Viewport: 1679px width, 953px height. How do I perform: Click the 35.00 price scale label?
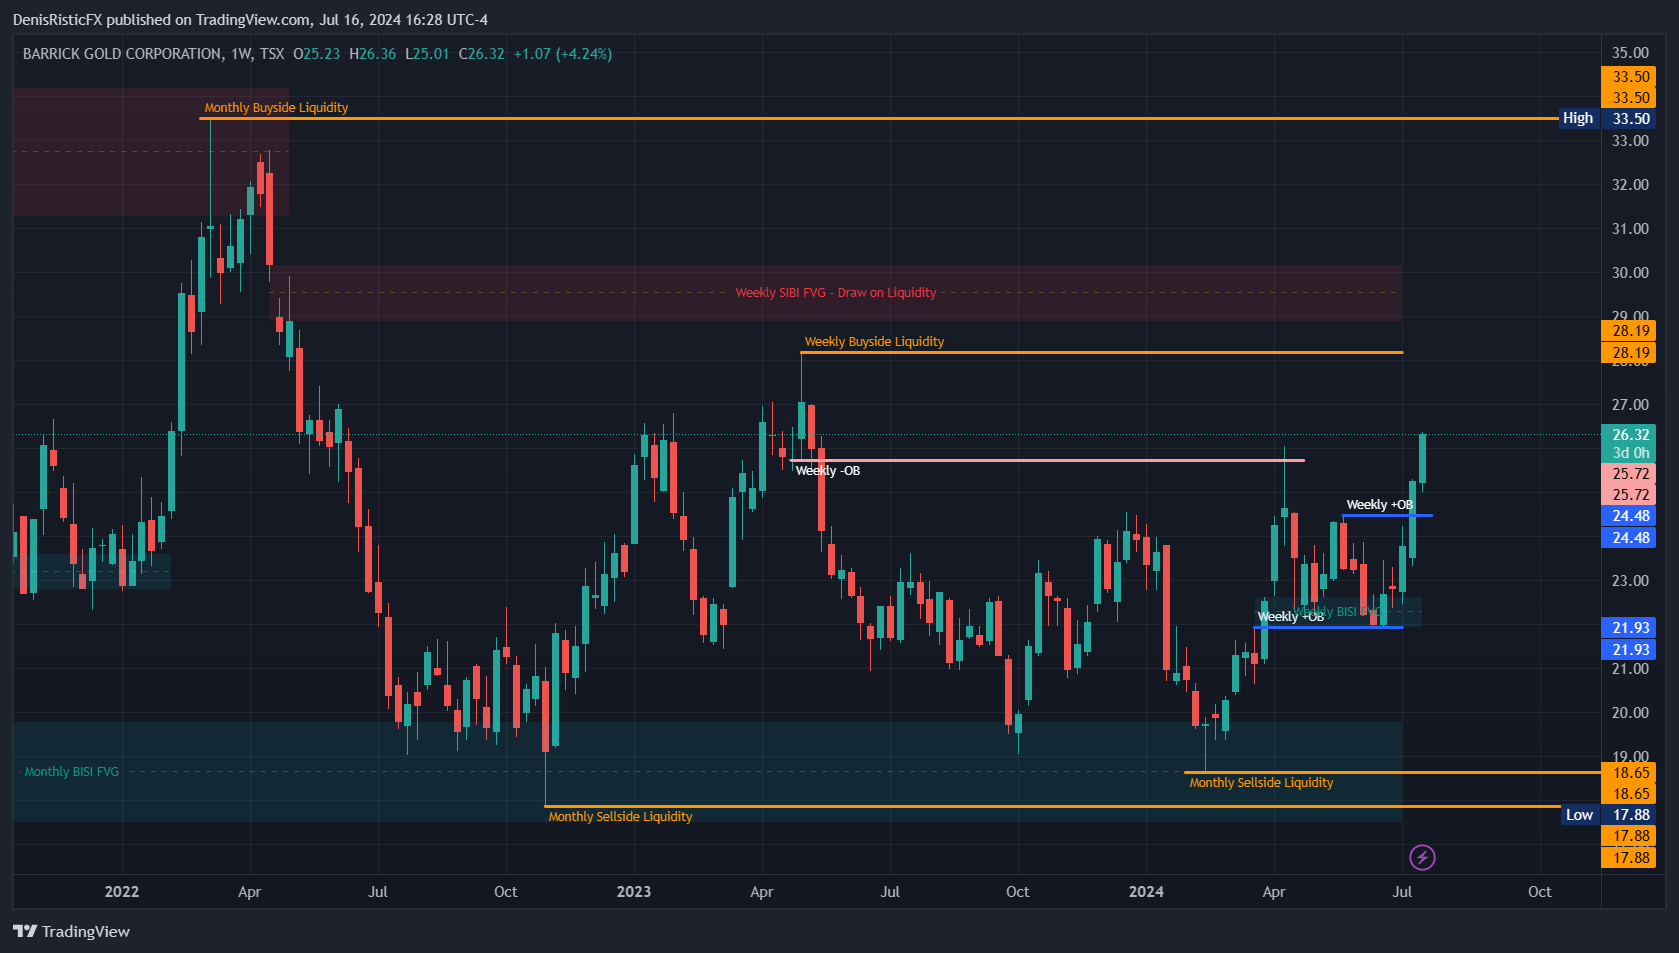coord(1630,53)
